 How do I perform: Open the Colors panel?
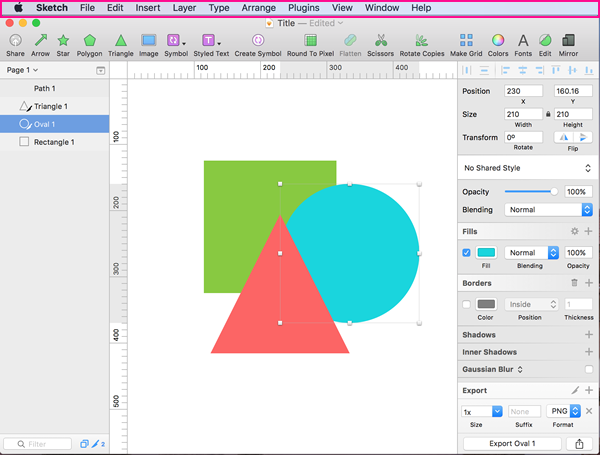click(498, 41)
